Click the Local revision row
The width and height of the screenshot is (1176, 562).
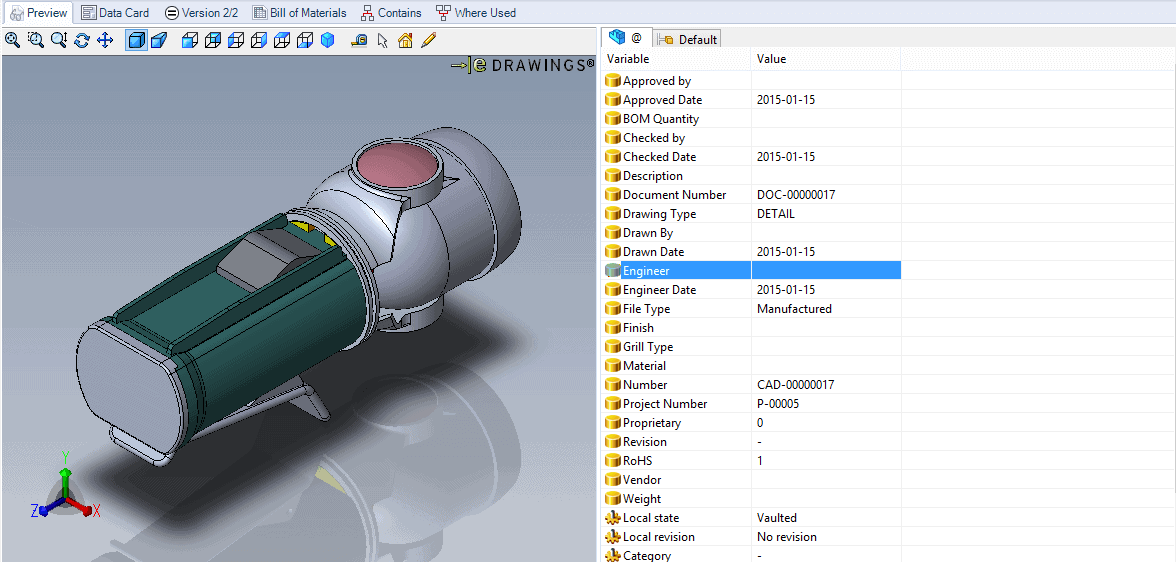(x=751, y=537)
